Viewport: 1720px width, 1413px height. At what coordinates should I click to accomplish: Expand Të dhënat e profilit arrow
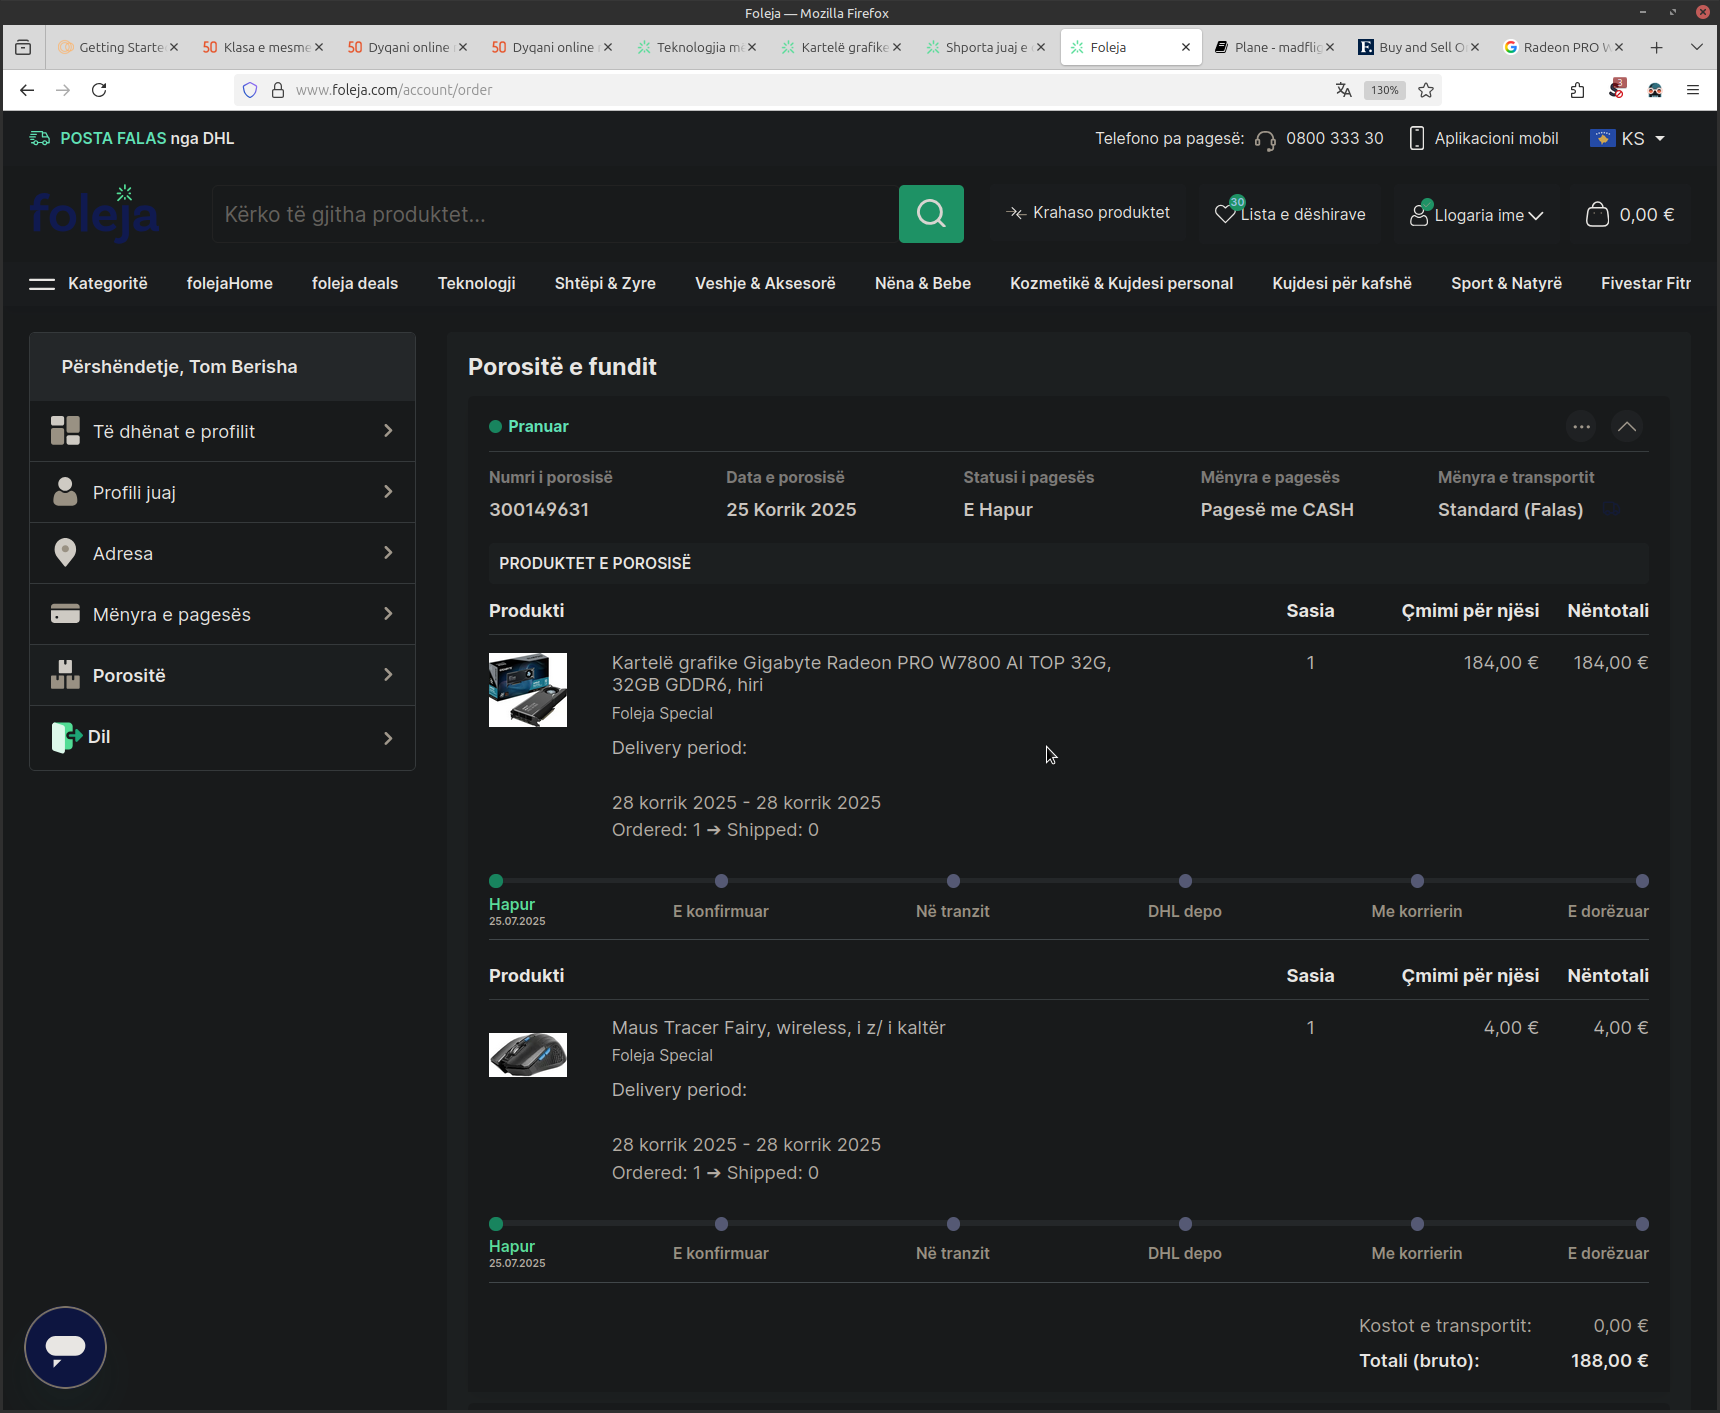point(388,431)
